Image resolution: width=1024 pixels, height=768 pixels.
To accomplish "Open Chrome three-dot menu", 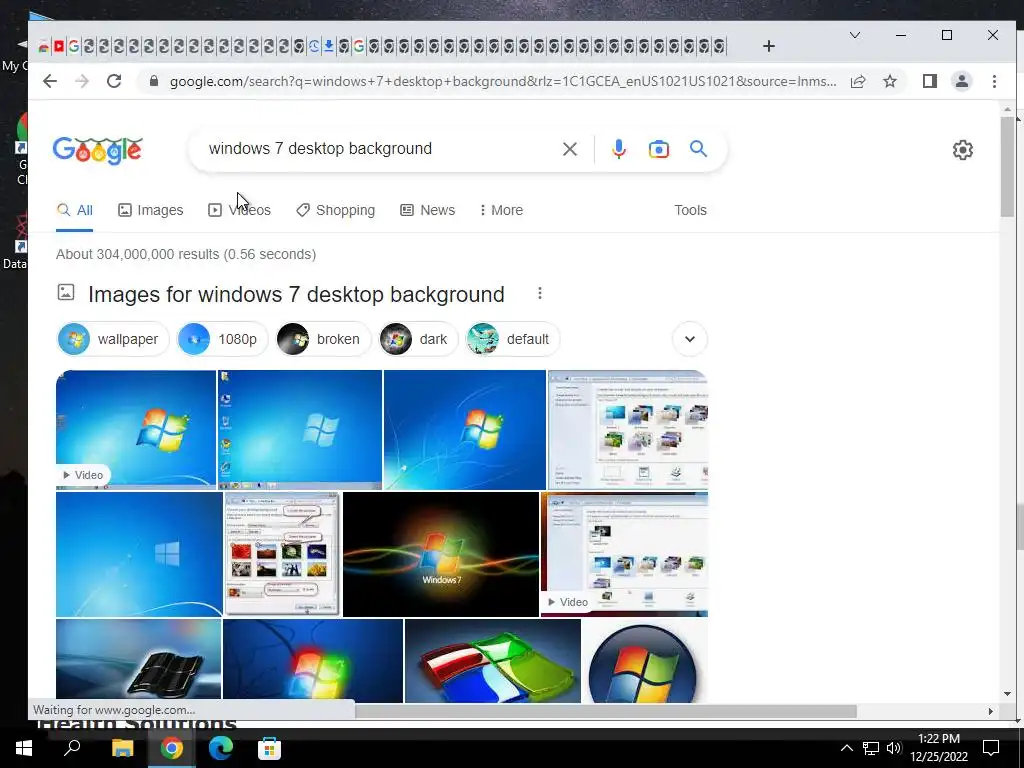I will click(994, 81).
